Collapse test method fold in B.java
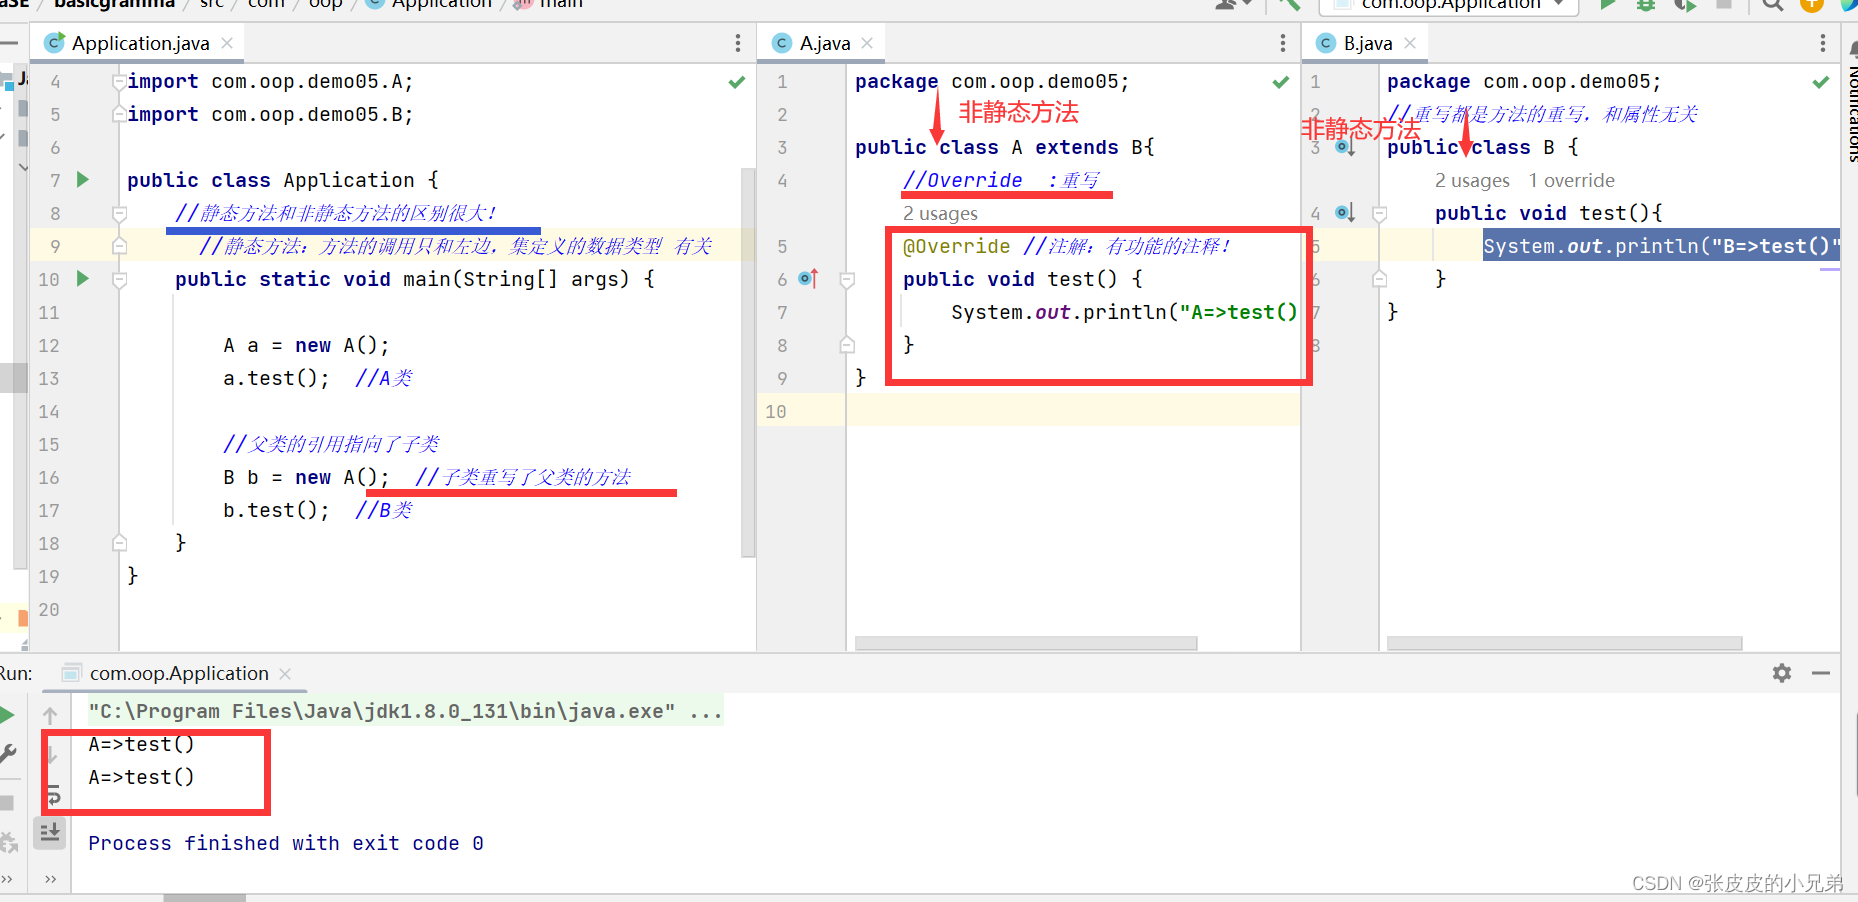1858x902 pixels. pos(1380,213)
